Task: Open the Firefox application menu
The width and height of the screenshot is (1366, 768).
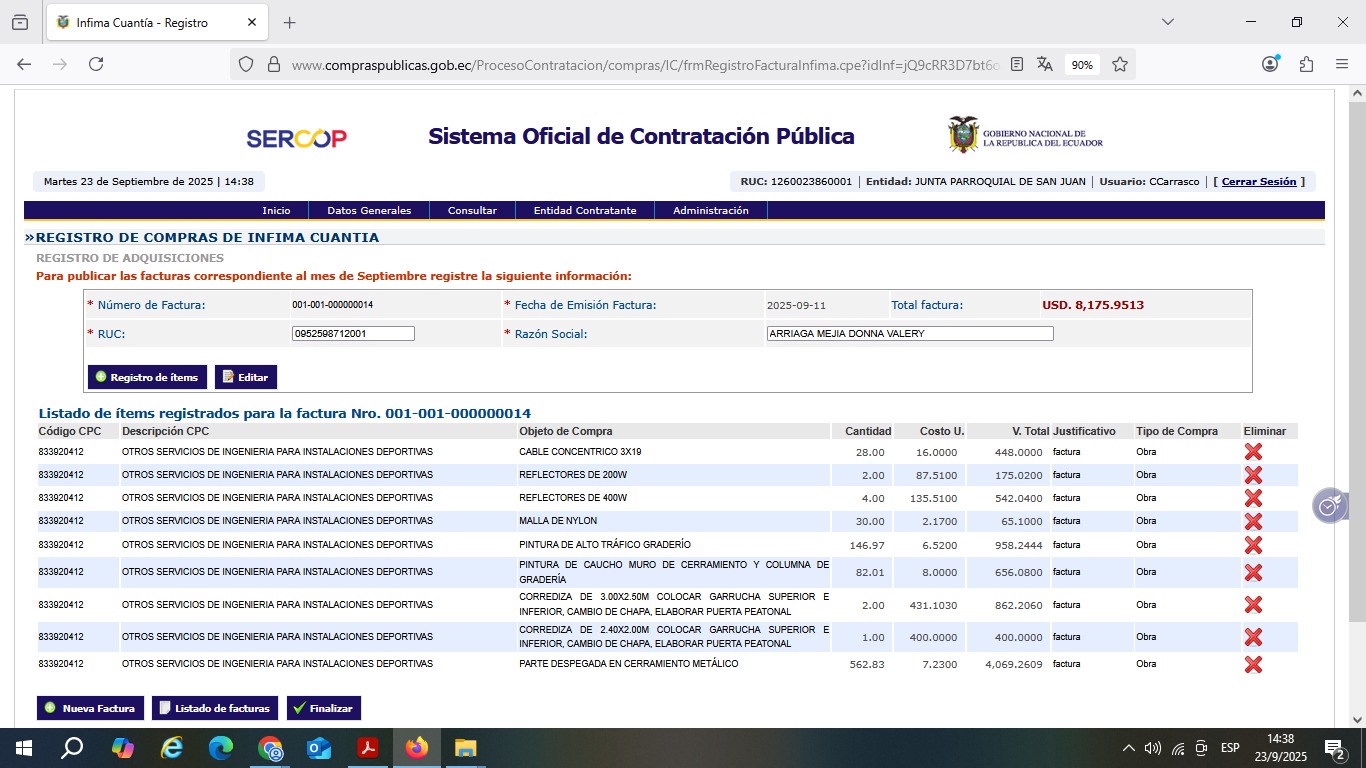Action: (1342, 64)
